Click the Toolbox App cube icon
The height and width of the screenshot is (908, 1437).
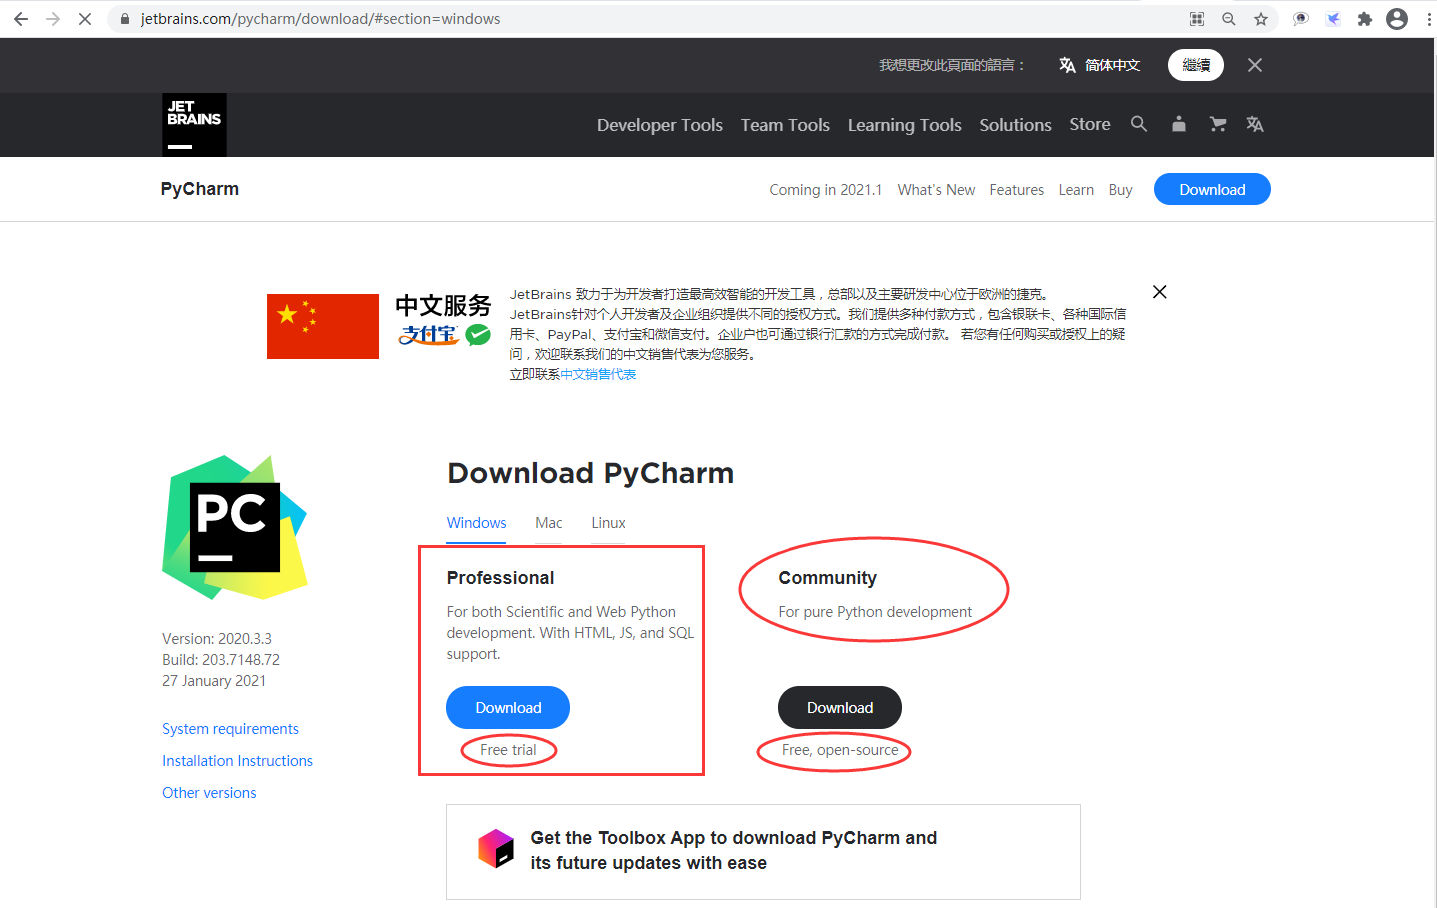point(496,848)
